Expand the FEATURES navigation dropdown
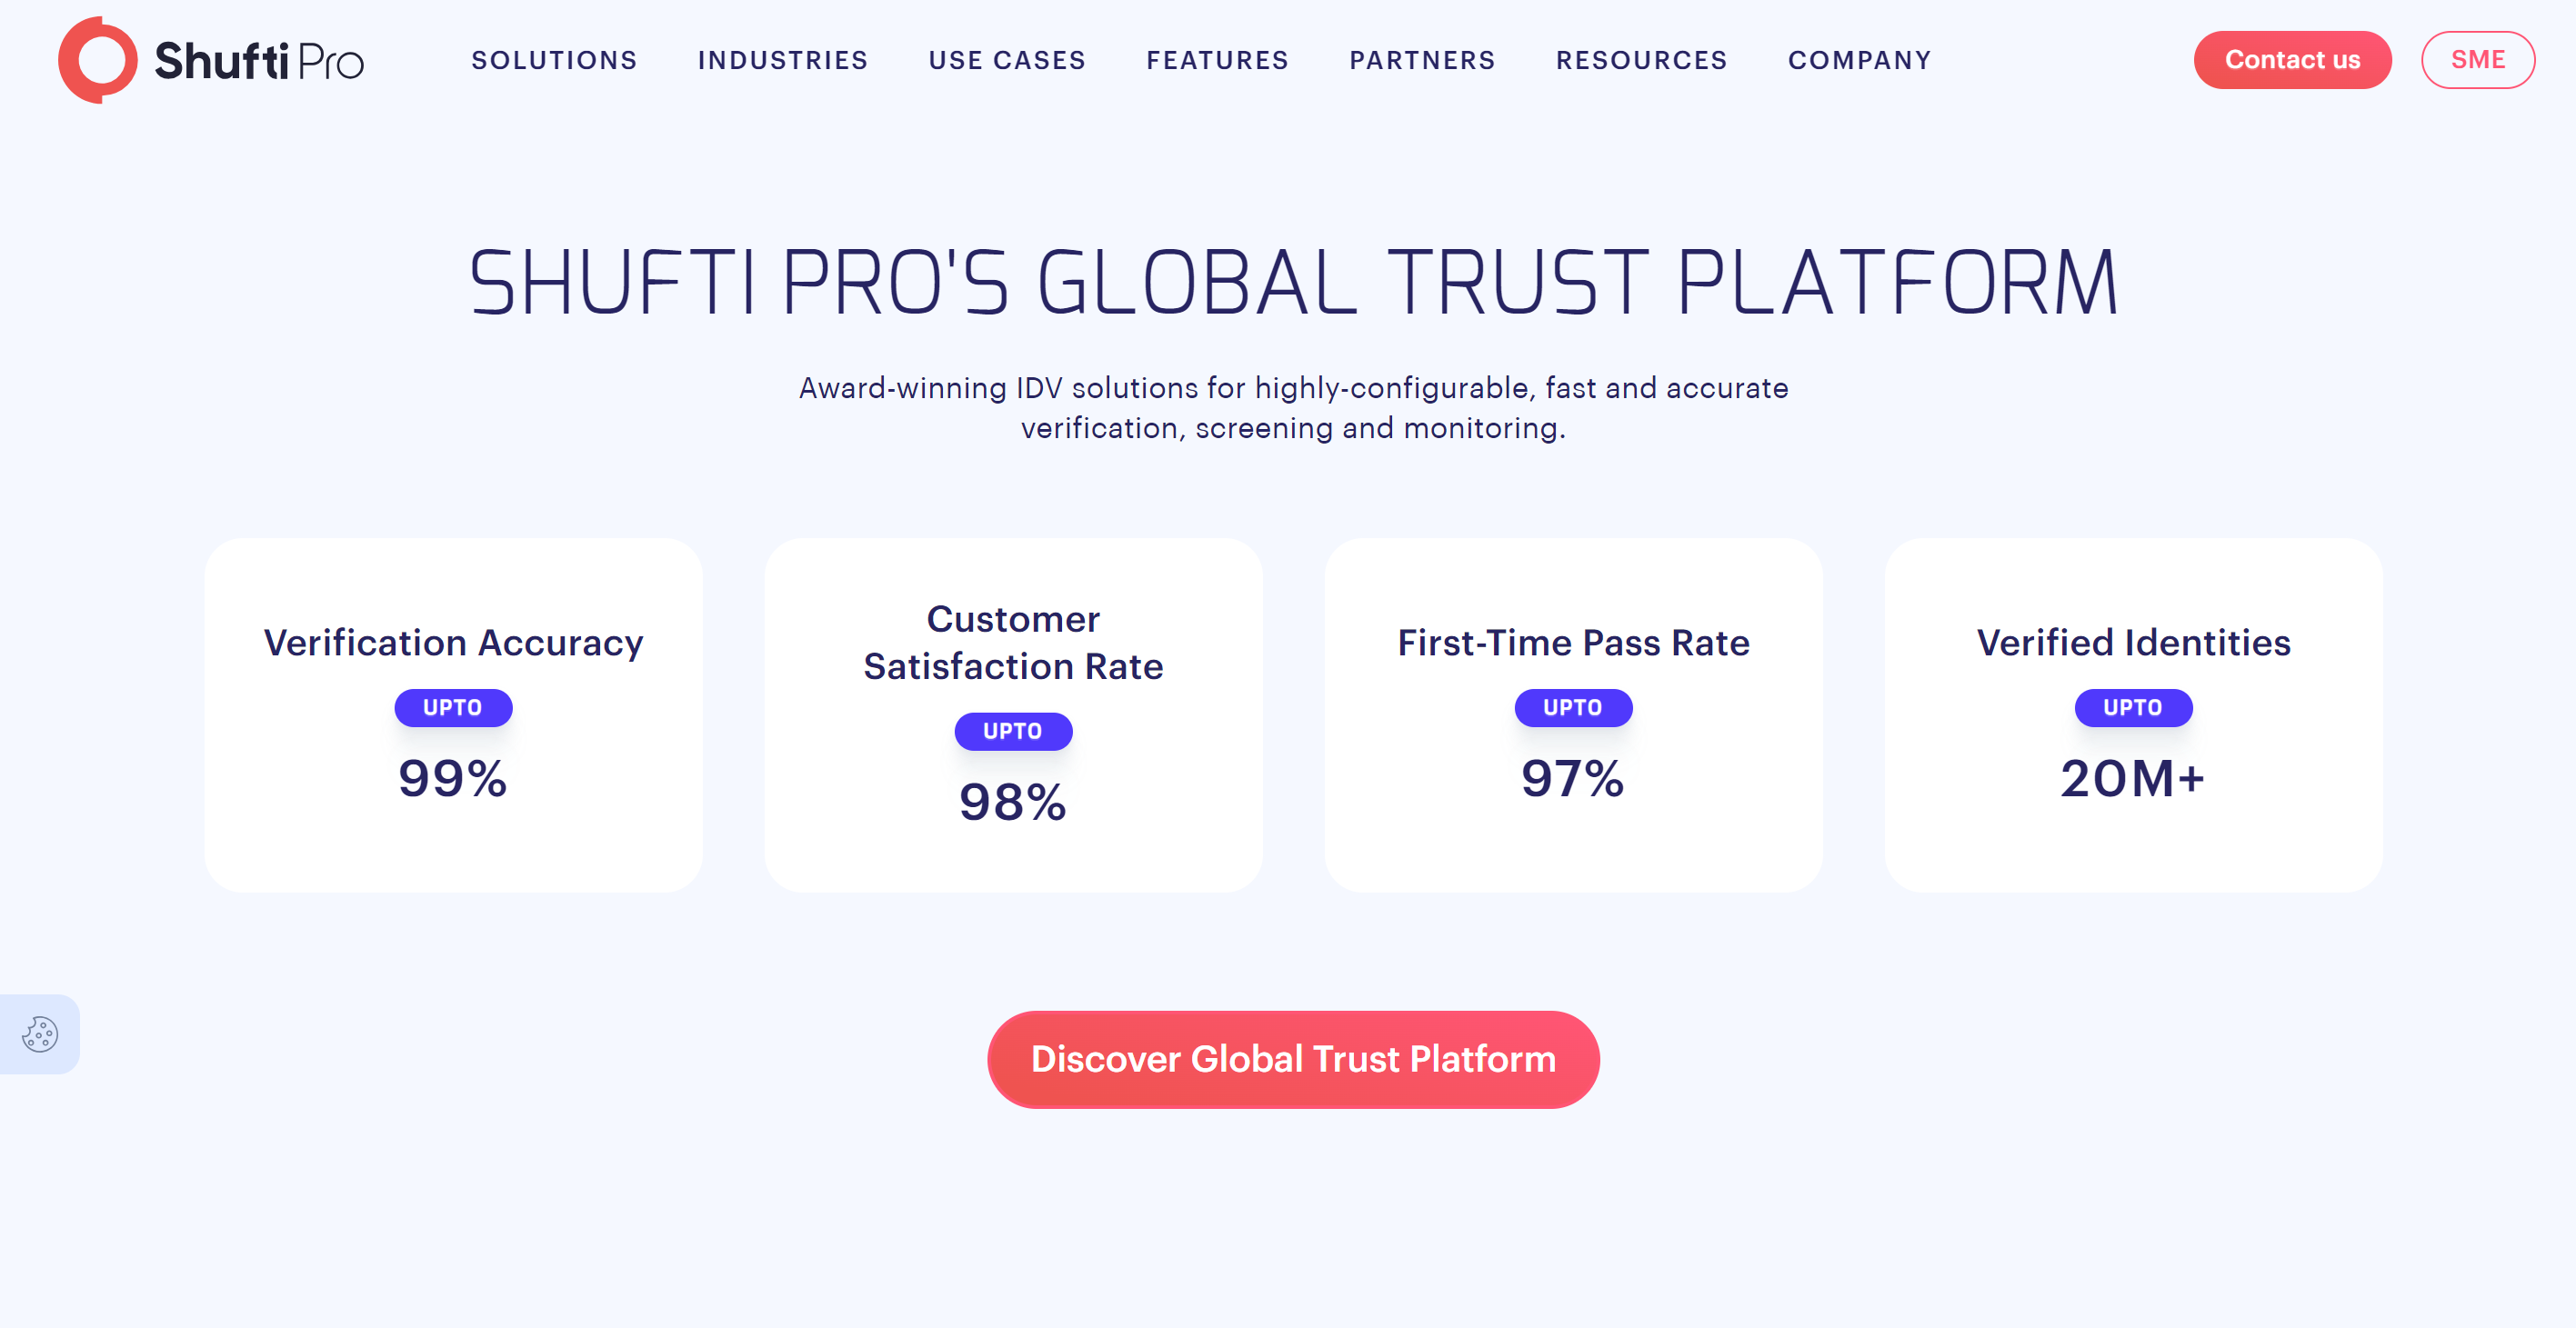This screenshot has height=1328, width=2576. pos(1217,60)
